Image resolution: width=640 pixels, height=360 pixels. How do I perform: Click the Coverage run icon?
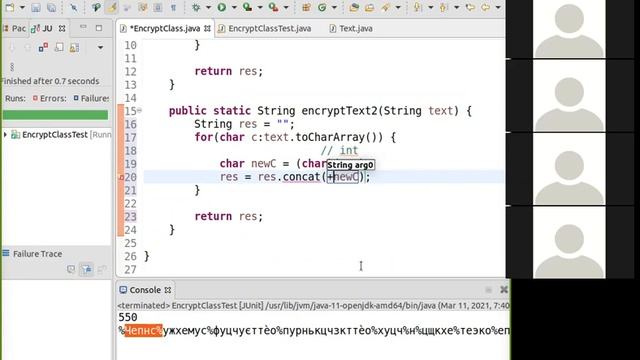(x=247, y=7)
